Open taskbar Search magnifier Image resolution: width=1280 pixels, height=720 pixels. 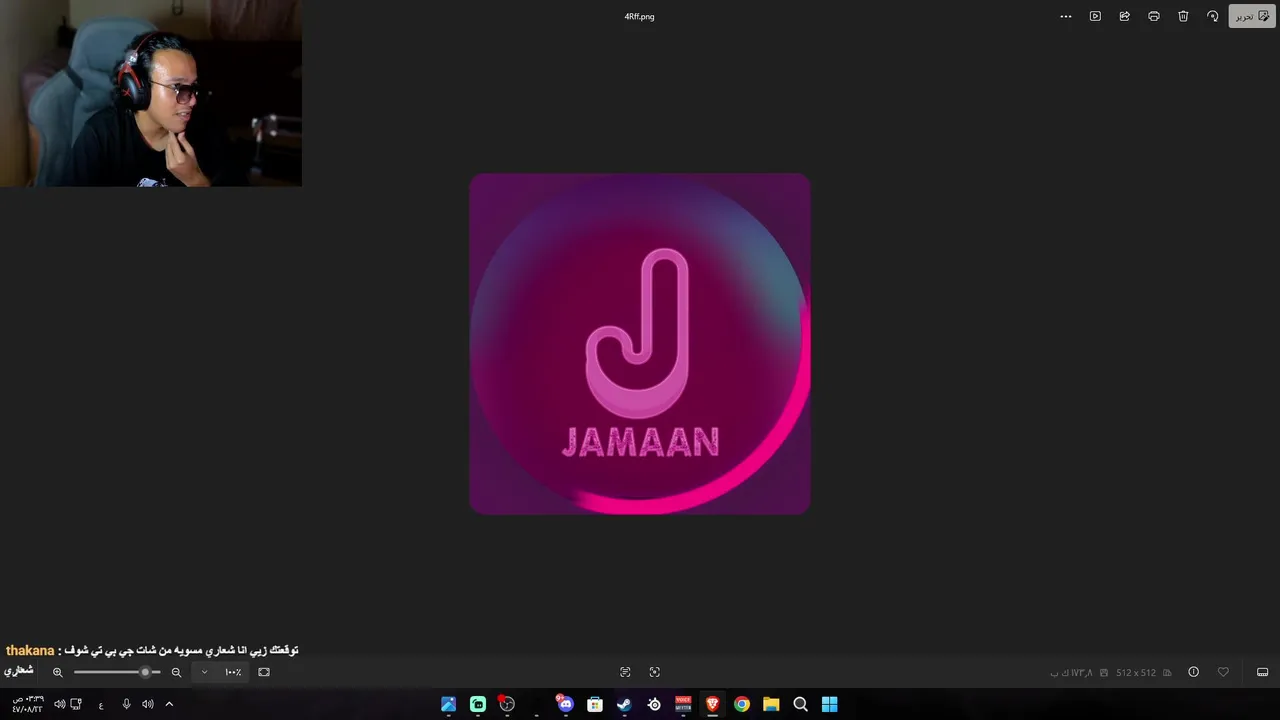[x=800, y=704]
